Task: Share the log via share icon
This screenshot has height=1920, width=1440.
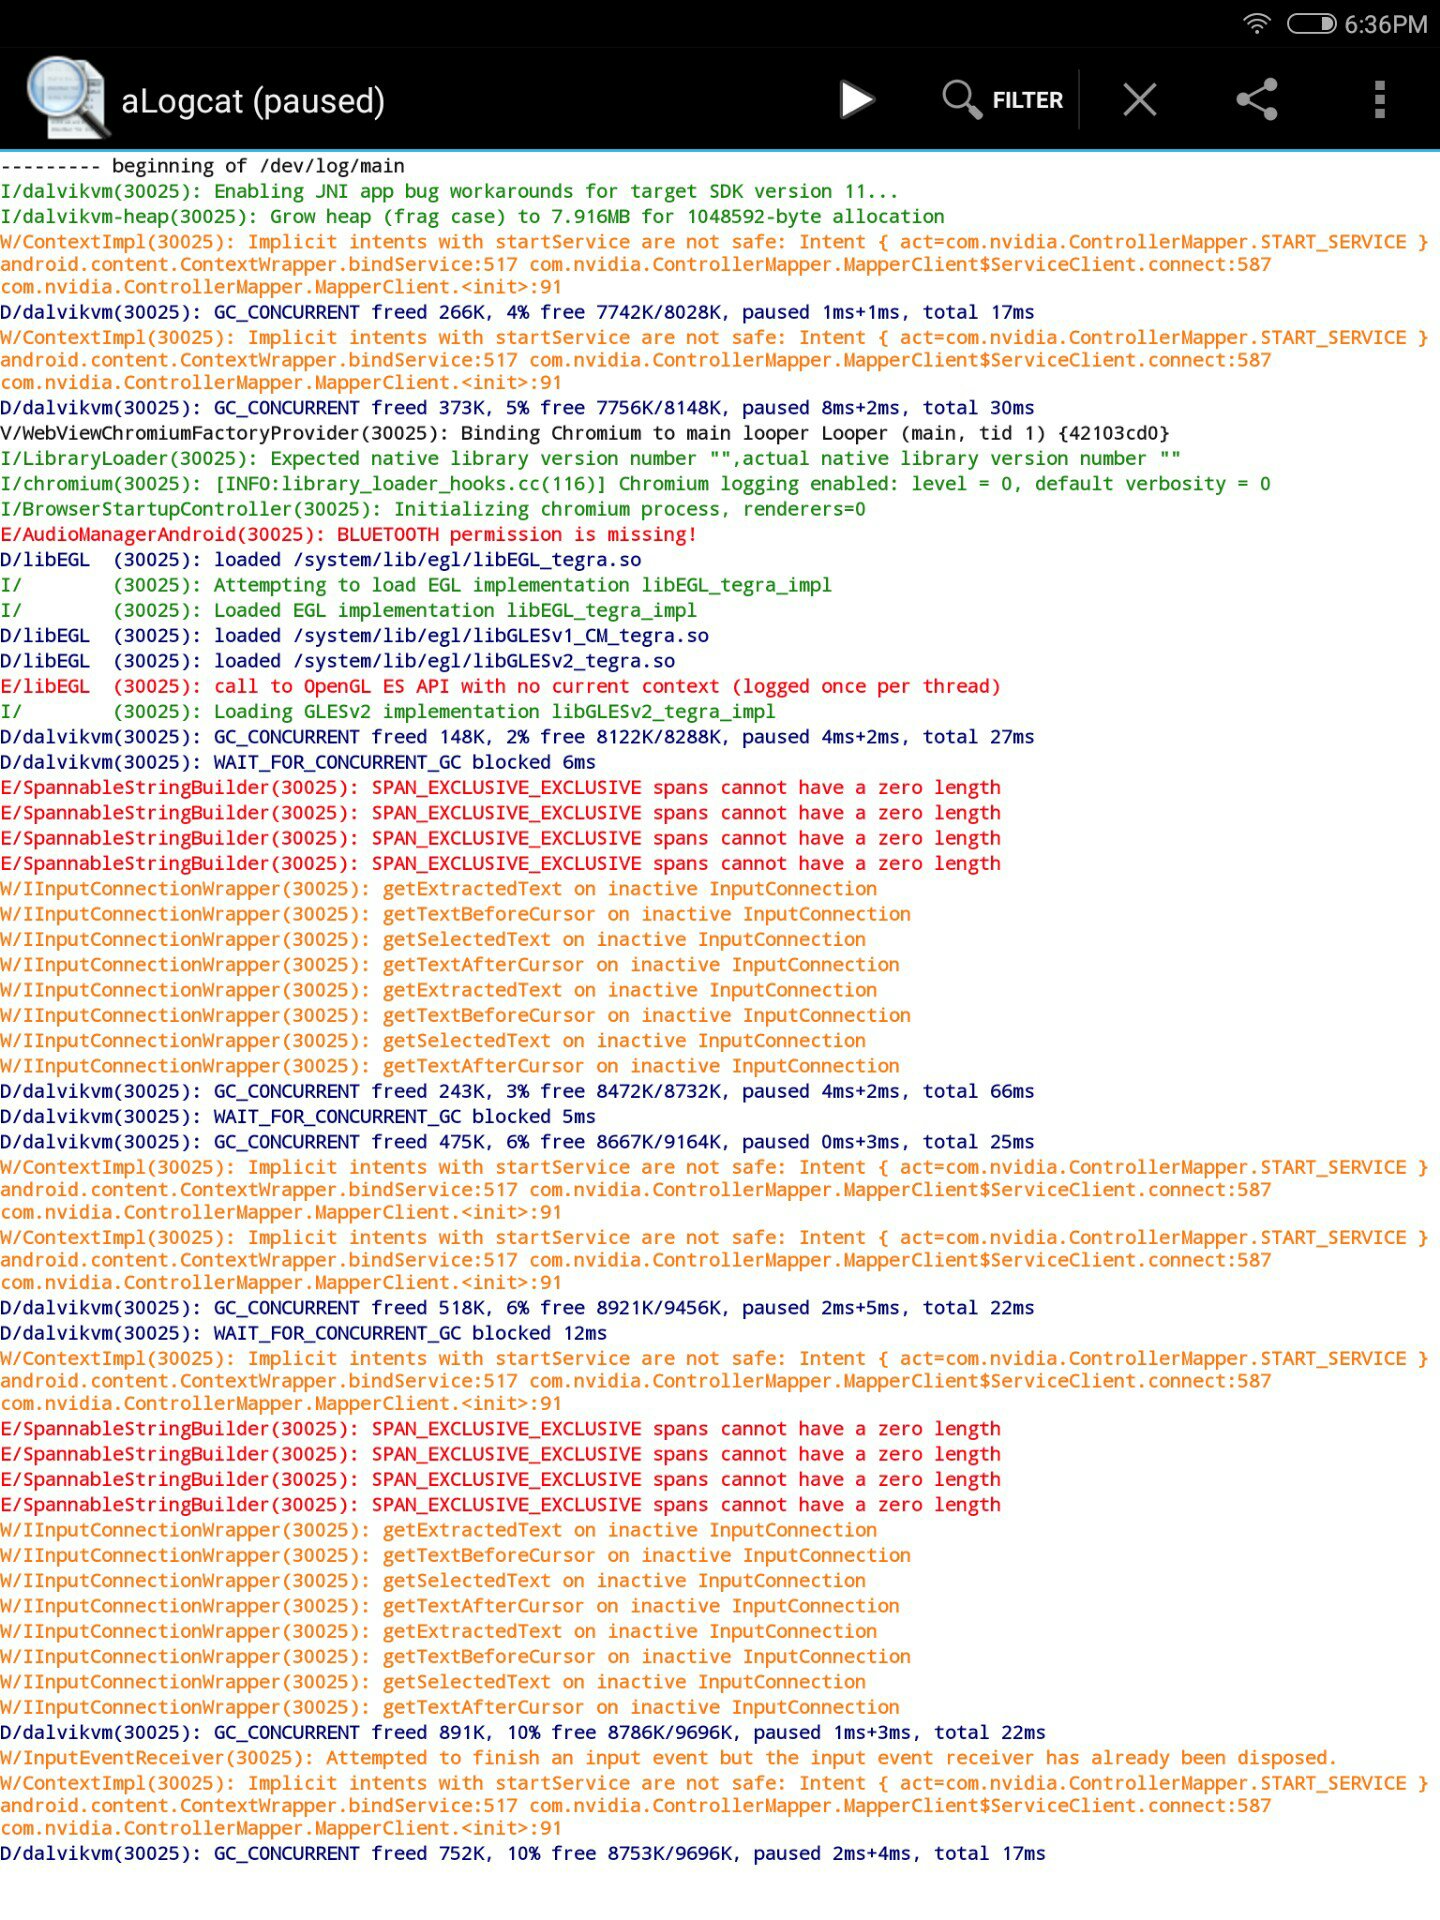Action: point(1257,100)
